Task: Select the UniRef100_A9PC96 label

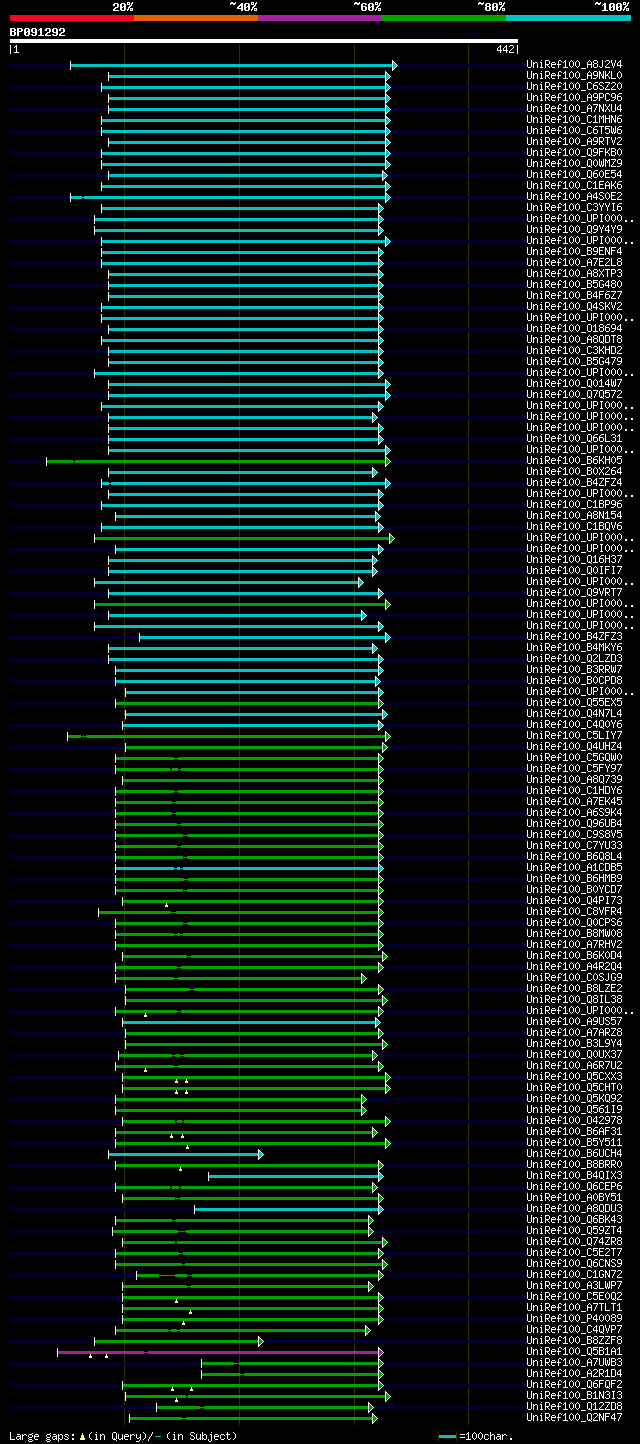Action: click(574, 97)
